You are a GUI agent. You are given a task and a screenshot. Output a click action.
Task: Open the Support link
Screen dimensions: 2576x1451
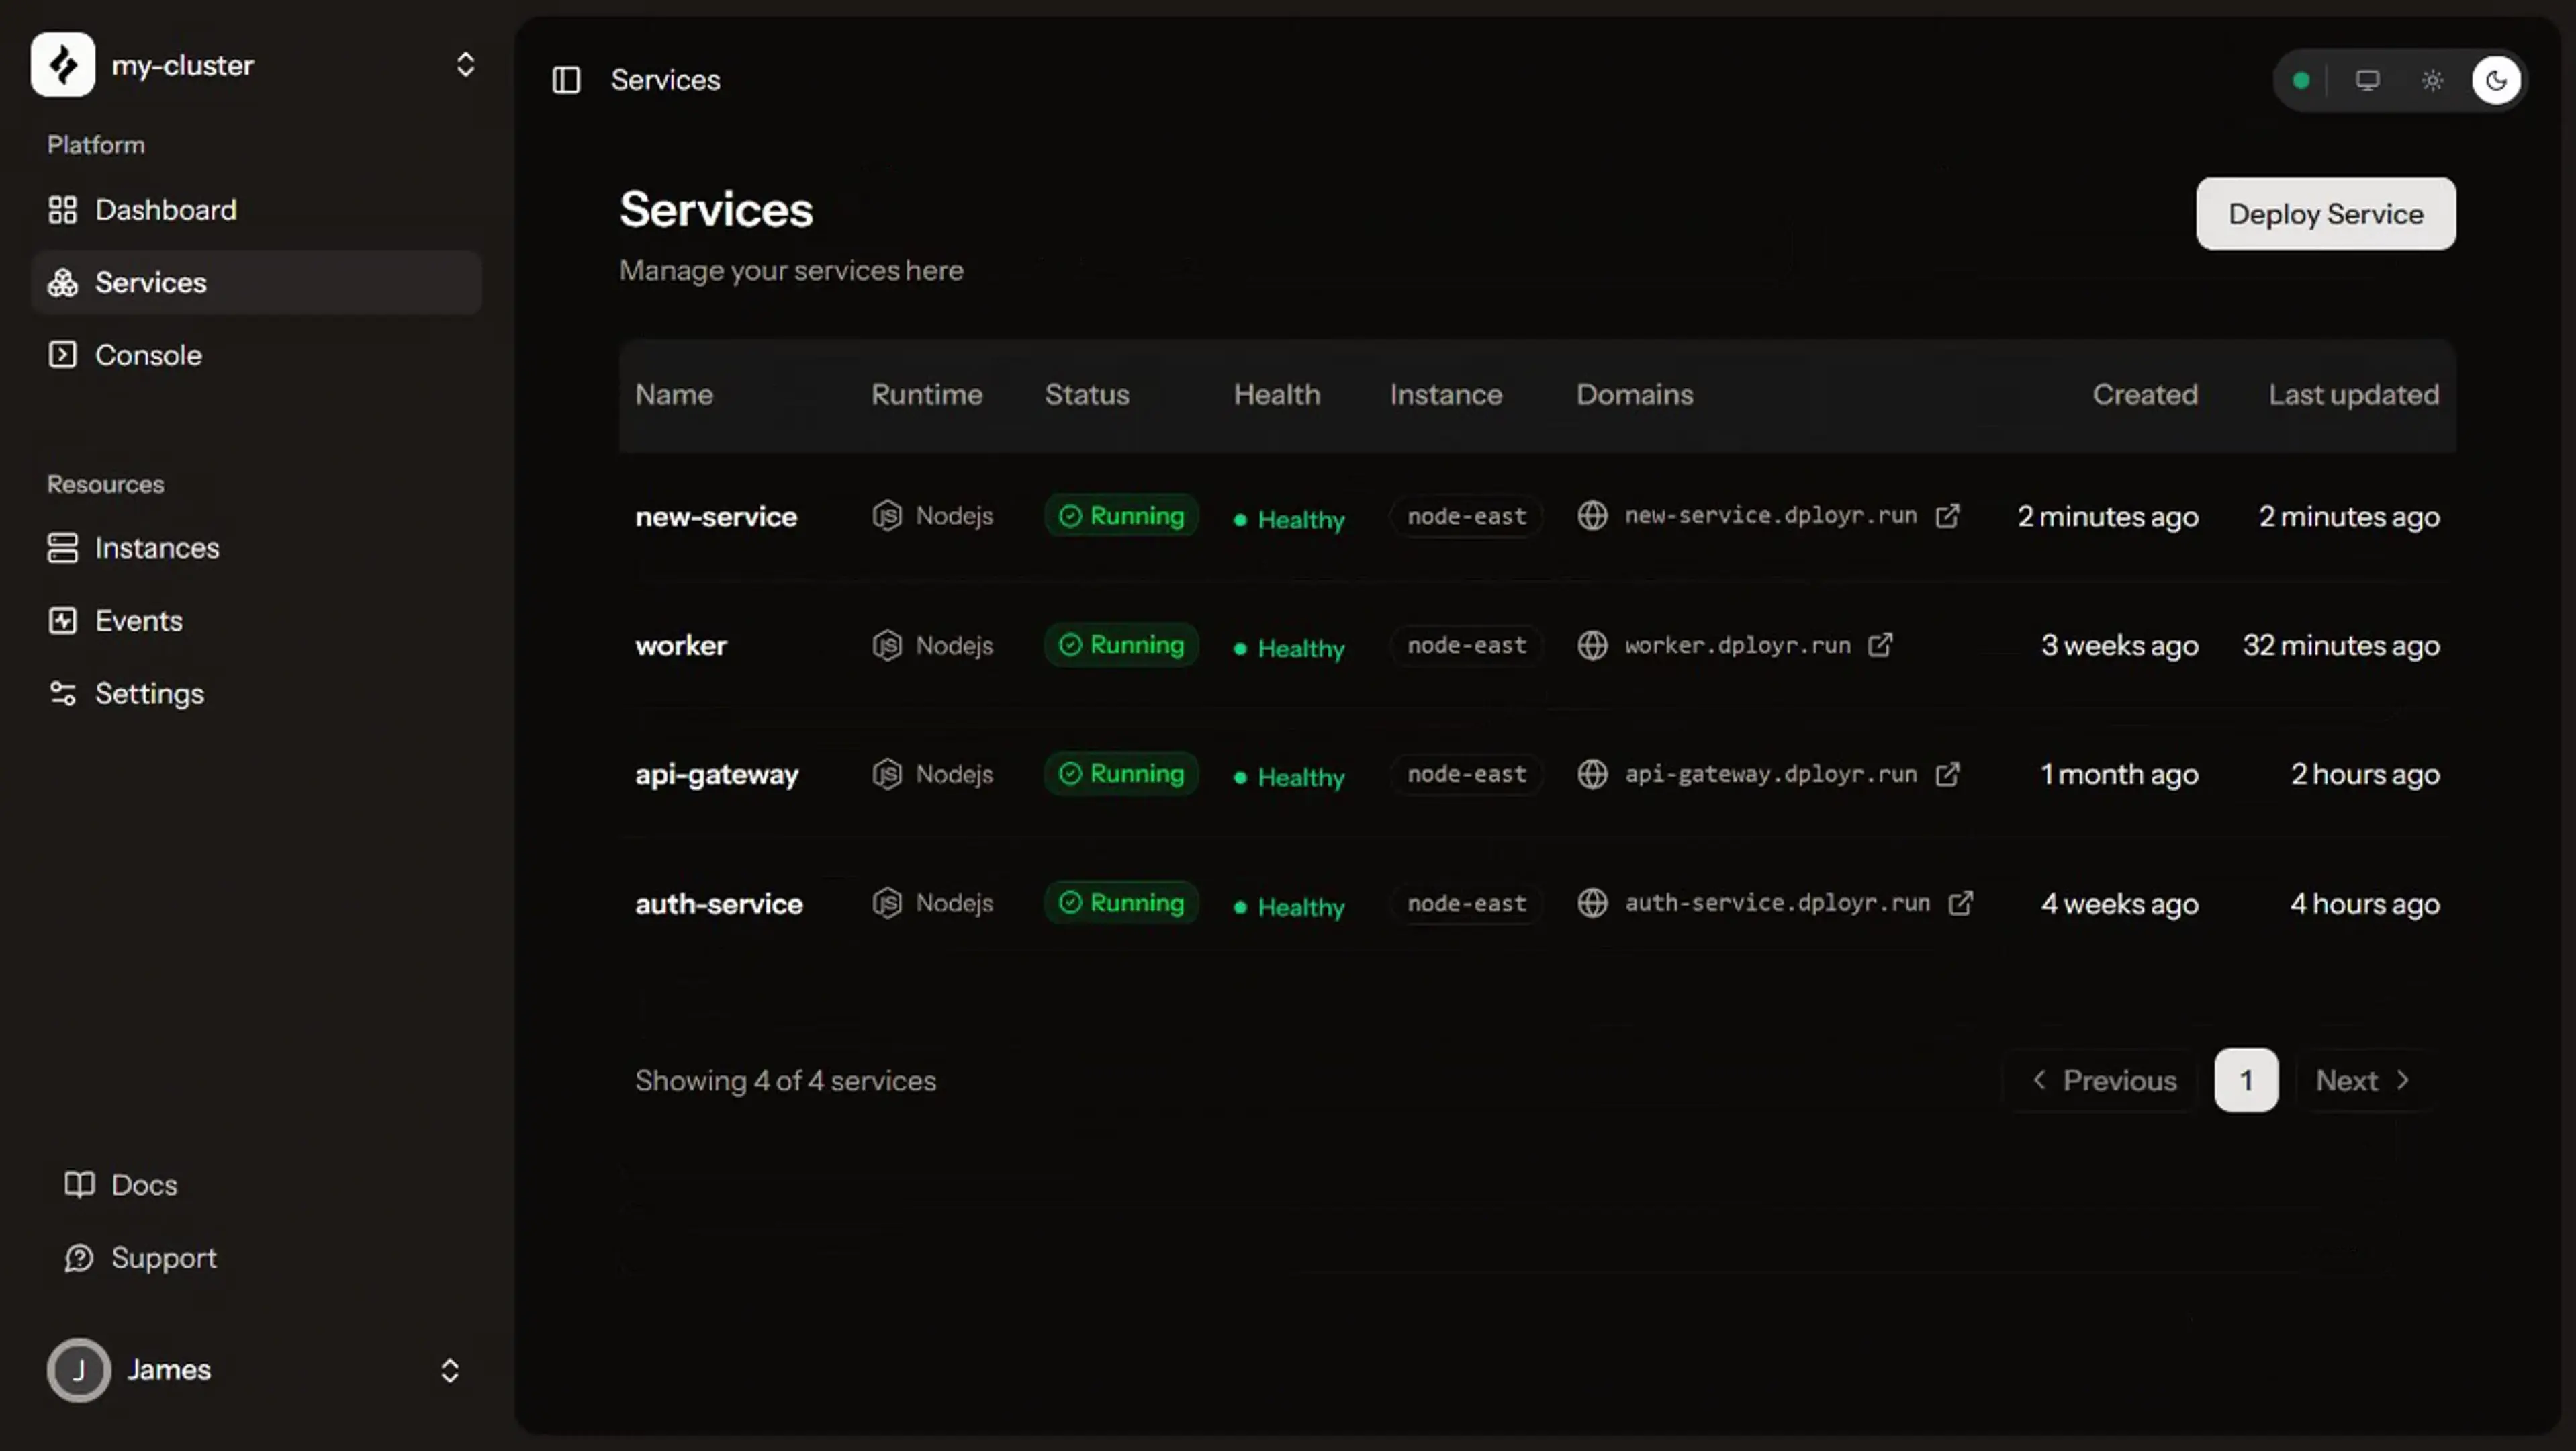(x=140, y=1258)
